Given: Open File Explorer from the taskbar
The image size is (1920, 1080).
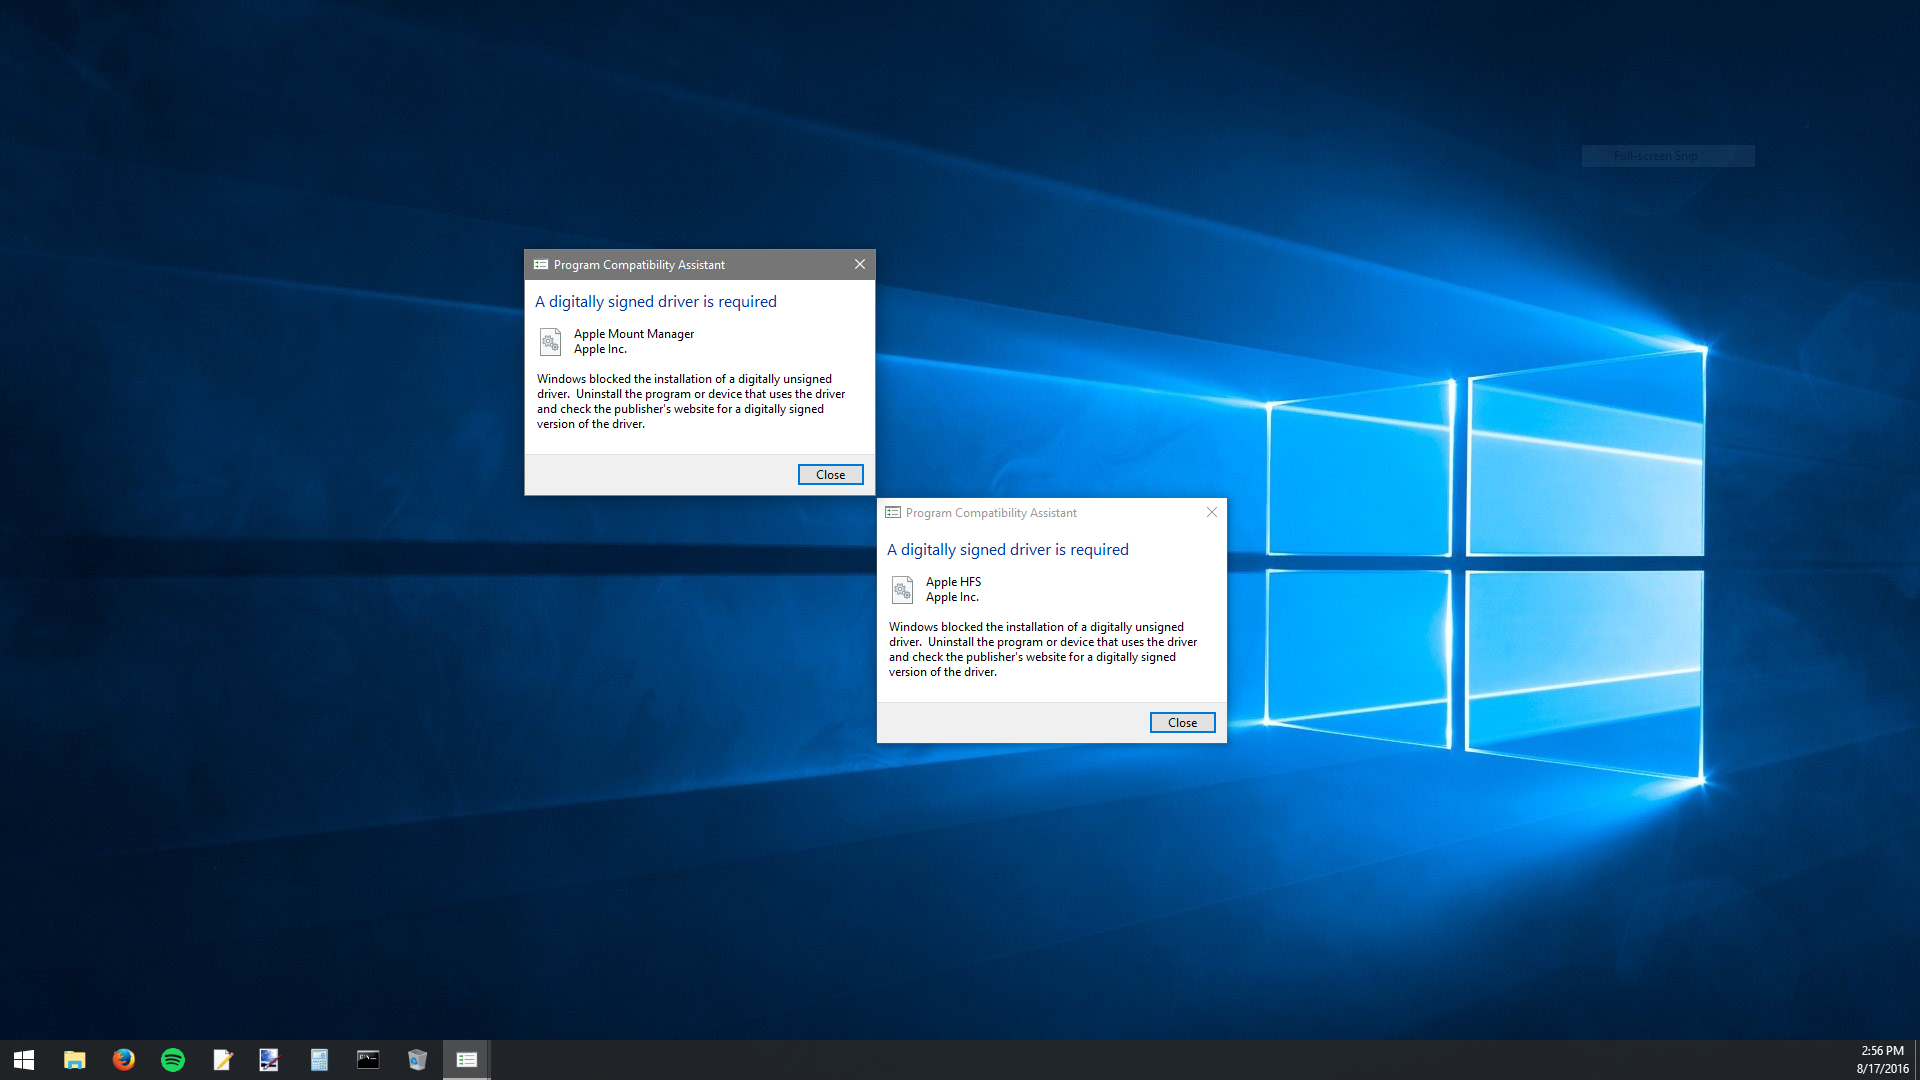Looking at the screenshot, I should click(74, 1059).
